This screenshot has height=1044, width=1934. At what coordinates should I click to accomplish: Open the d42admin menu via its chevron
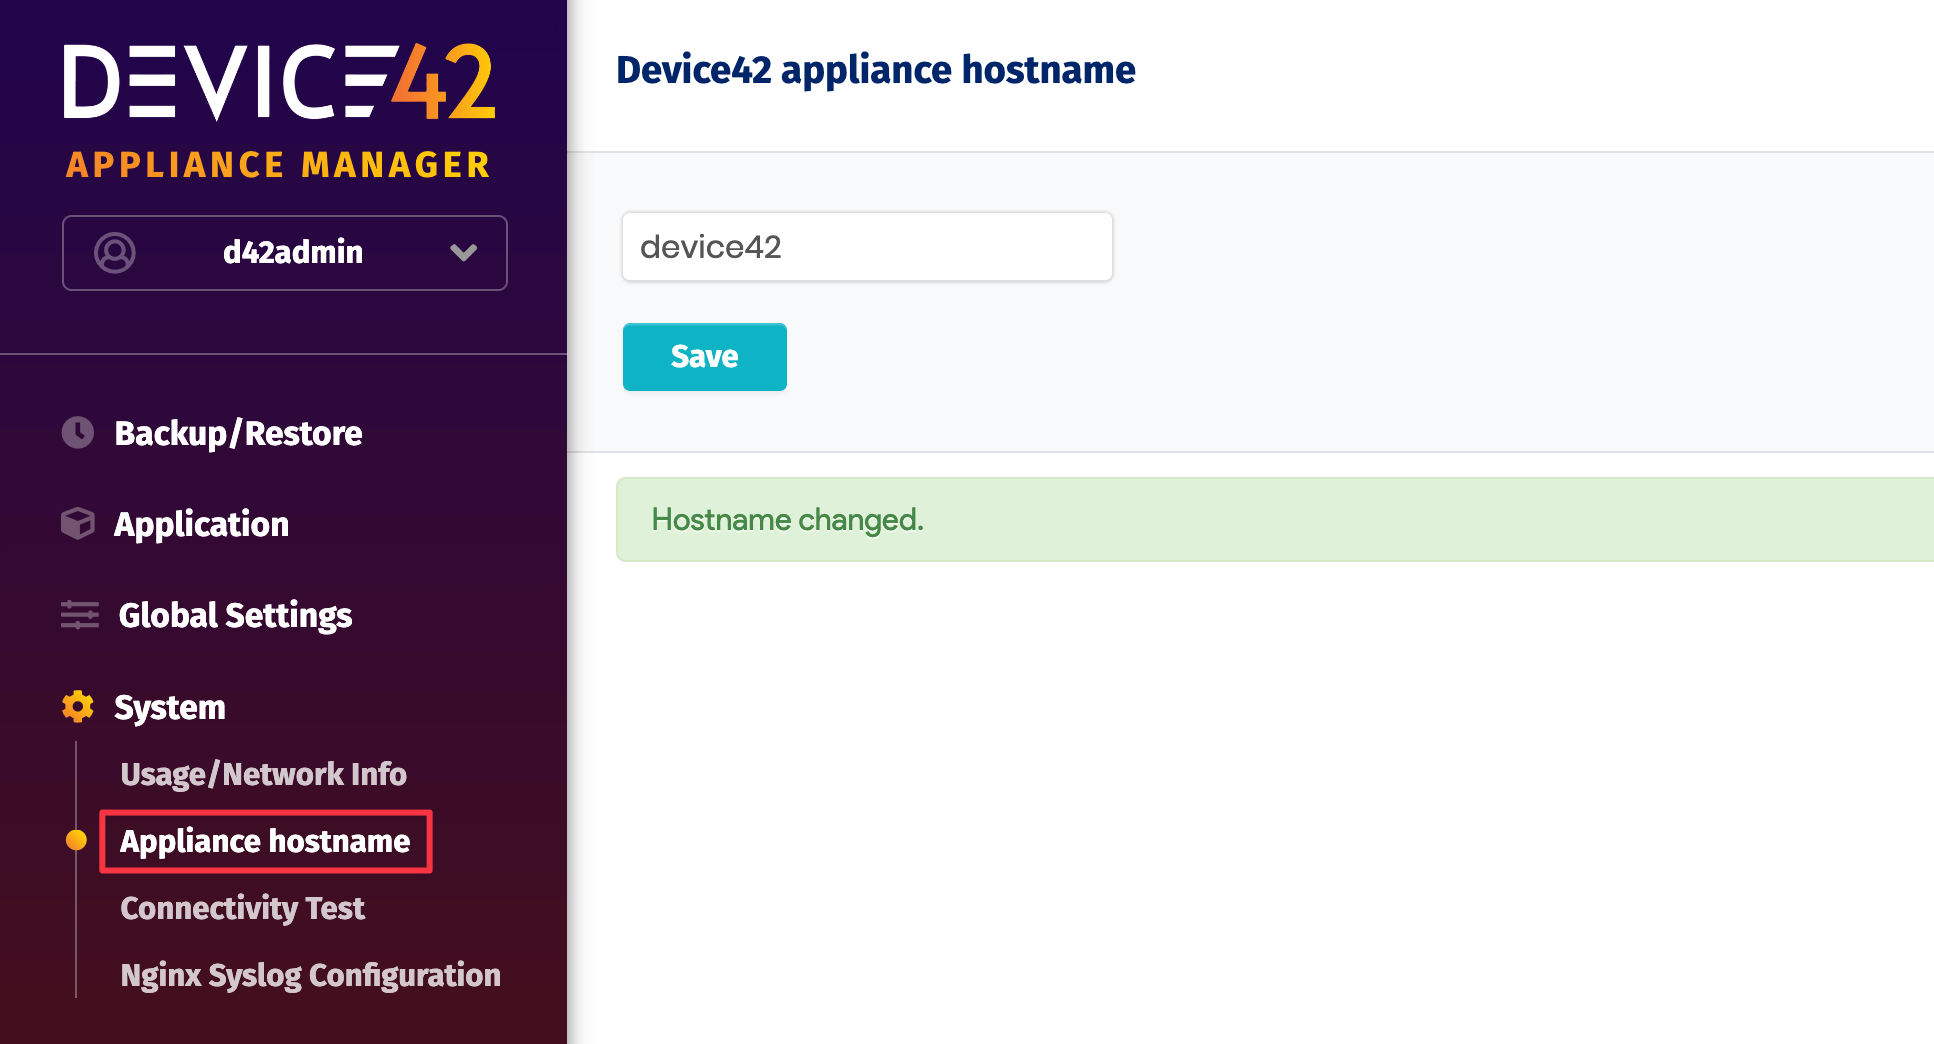pyautogui.click(x=463, y=253)
